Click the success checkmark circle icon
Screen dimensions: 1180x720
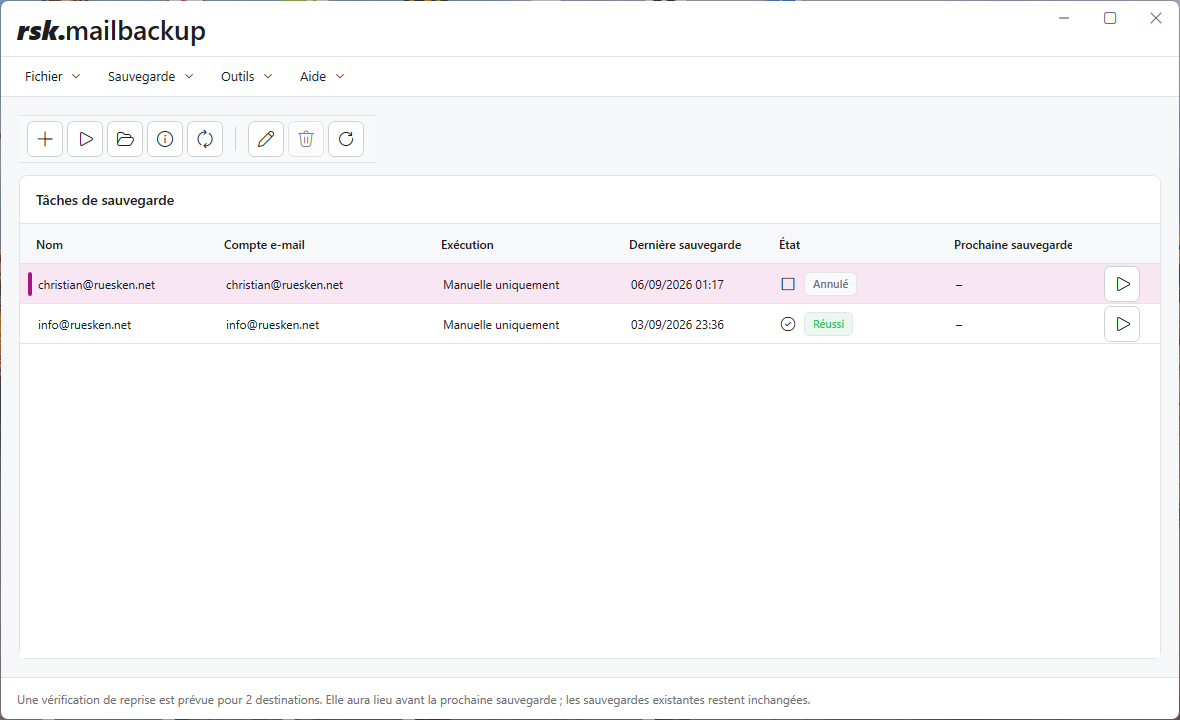[x=788, y=324]
